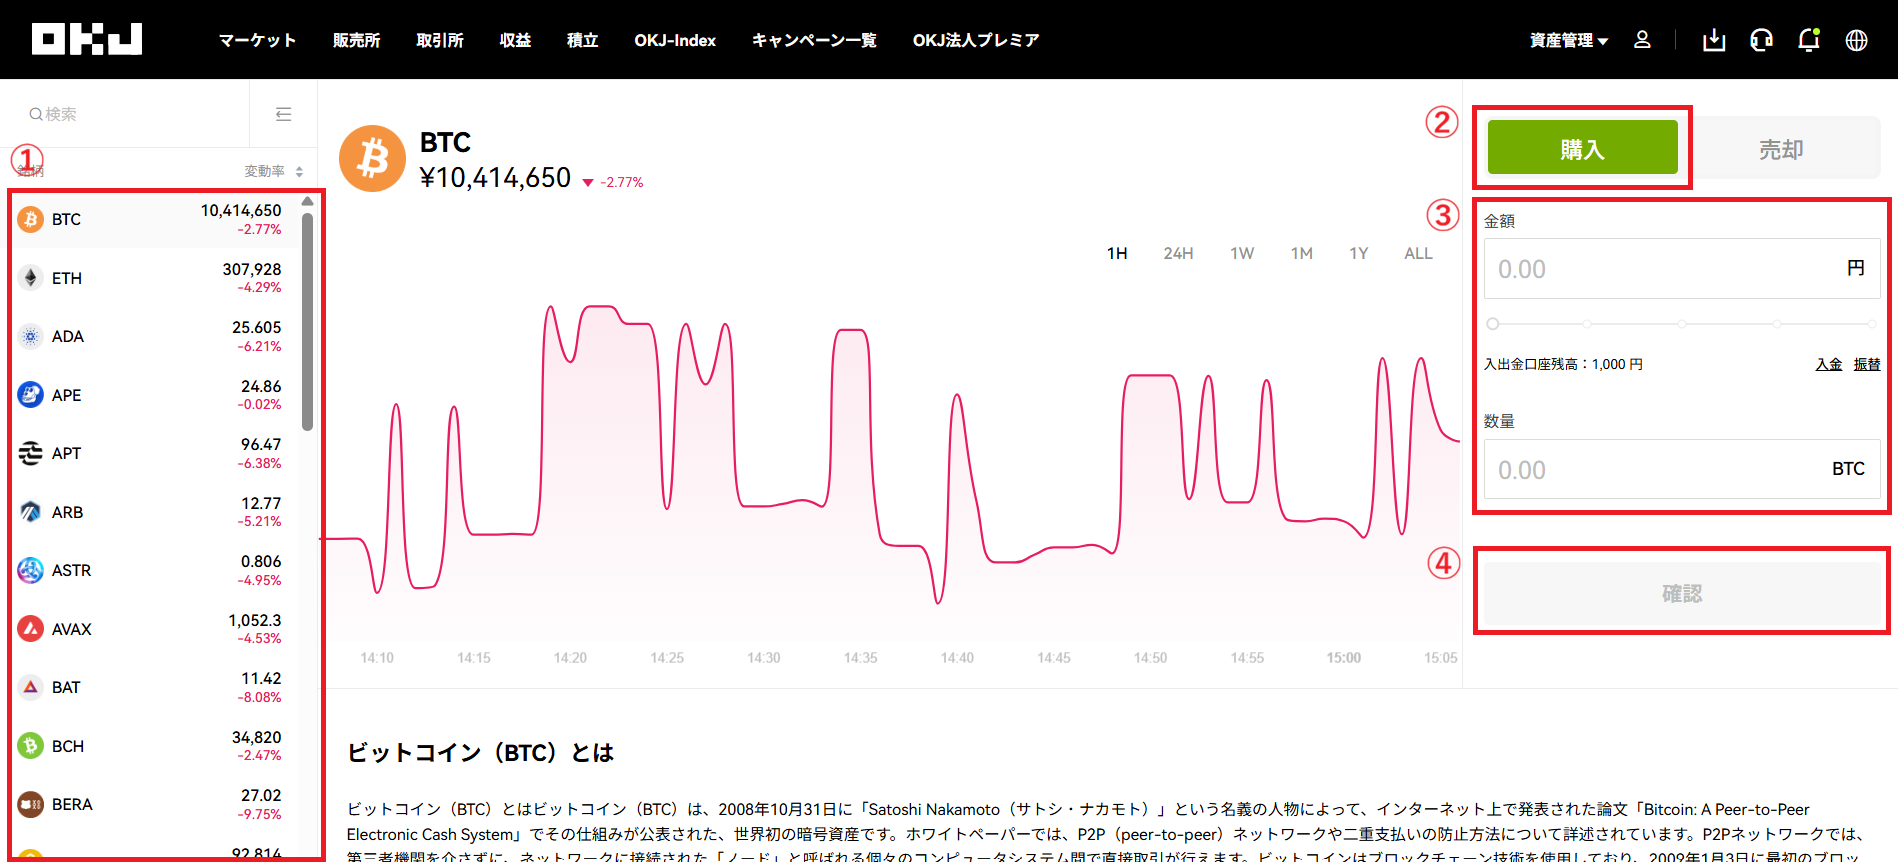Click ビットコイン（BTC）とは heading

[480, 752]
